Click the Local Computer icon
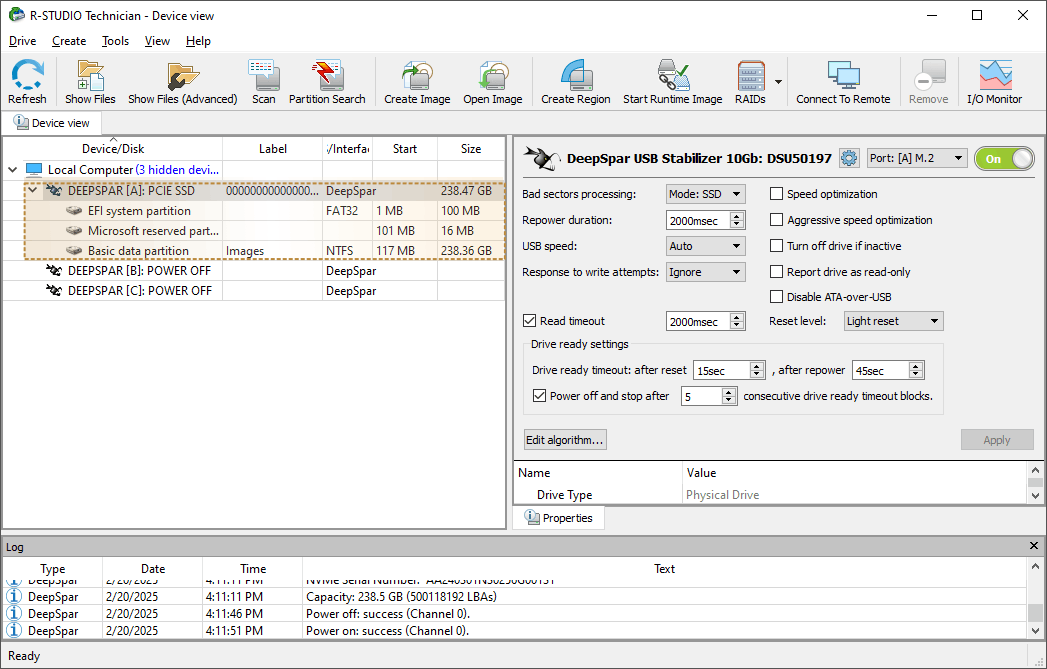 pos(33,170)
